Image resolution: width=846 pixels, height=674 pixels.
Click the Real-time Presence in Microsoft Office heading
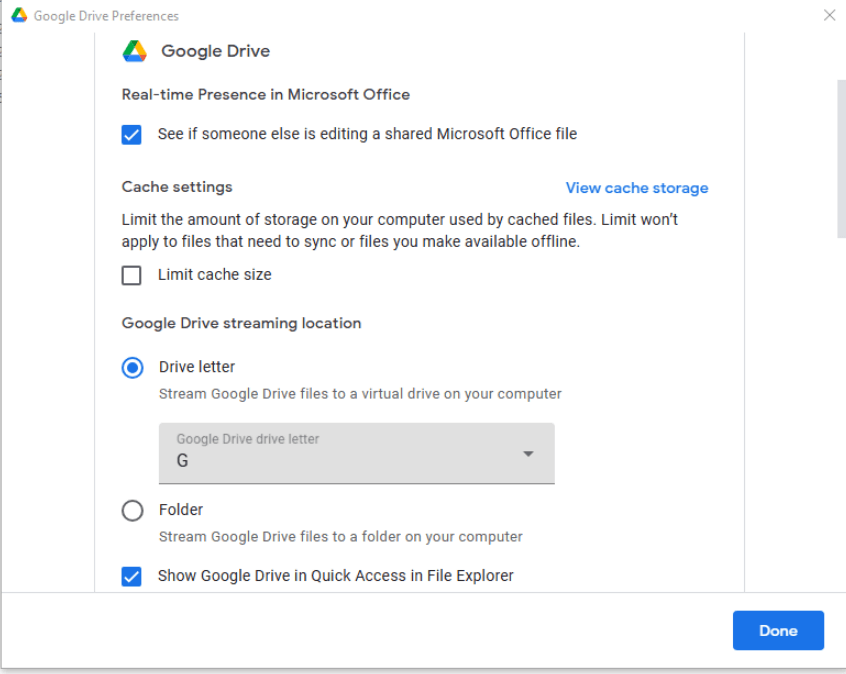coord(265,94)
